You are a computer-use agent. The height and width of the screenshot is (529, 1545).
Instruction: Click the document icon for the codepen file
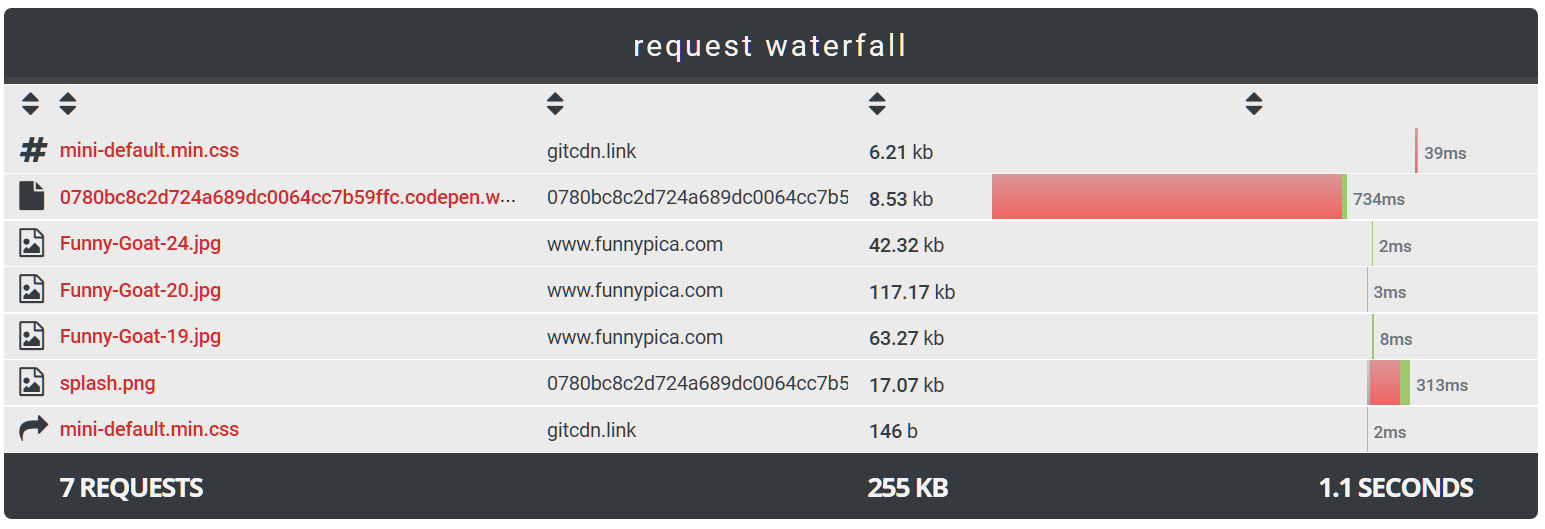tap(32, 197)
